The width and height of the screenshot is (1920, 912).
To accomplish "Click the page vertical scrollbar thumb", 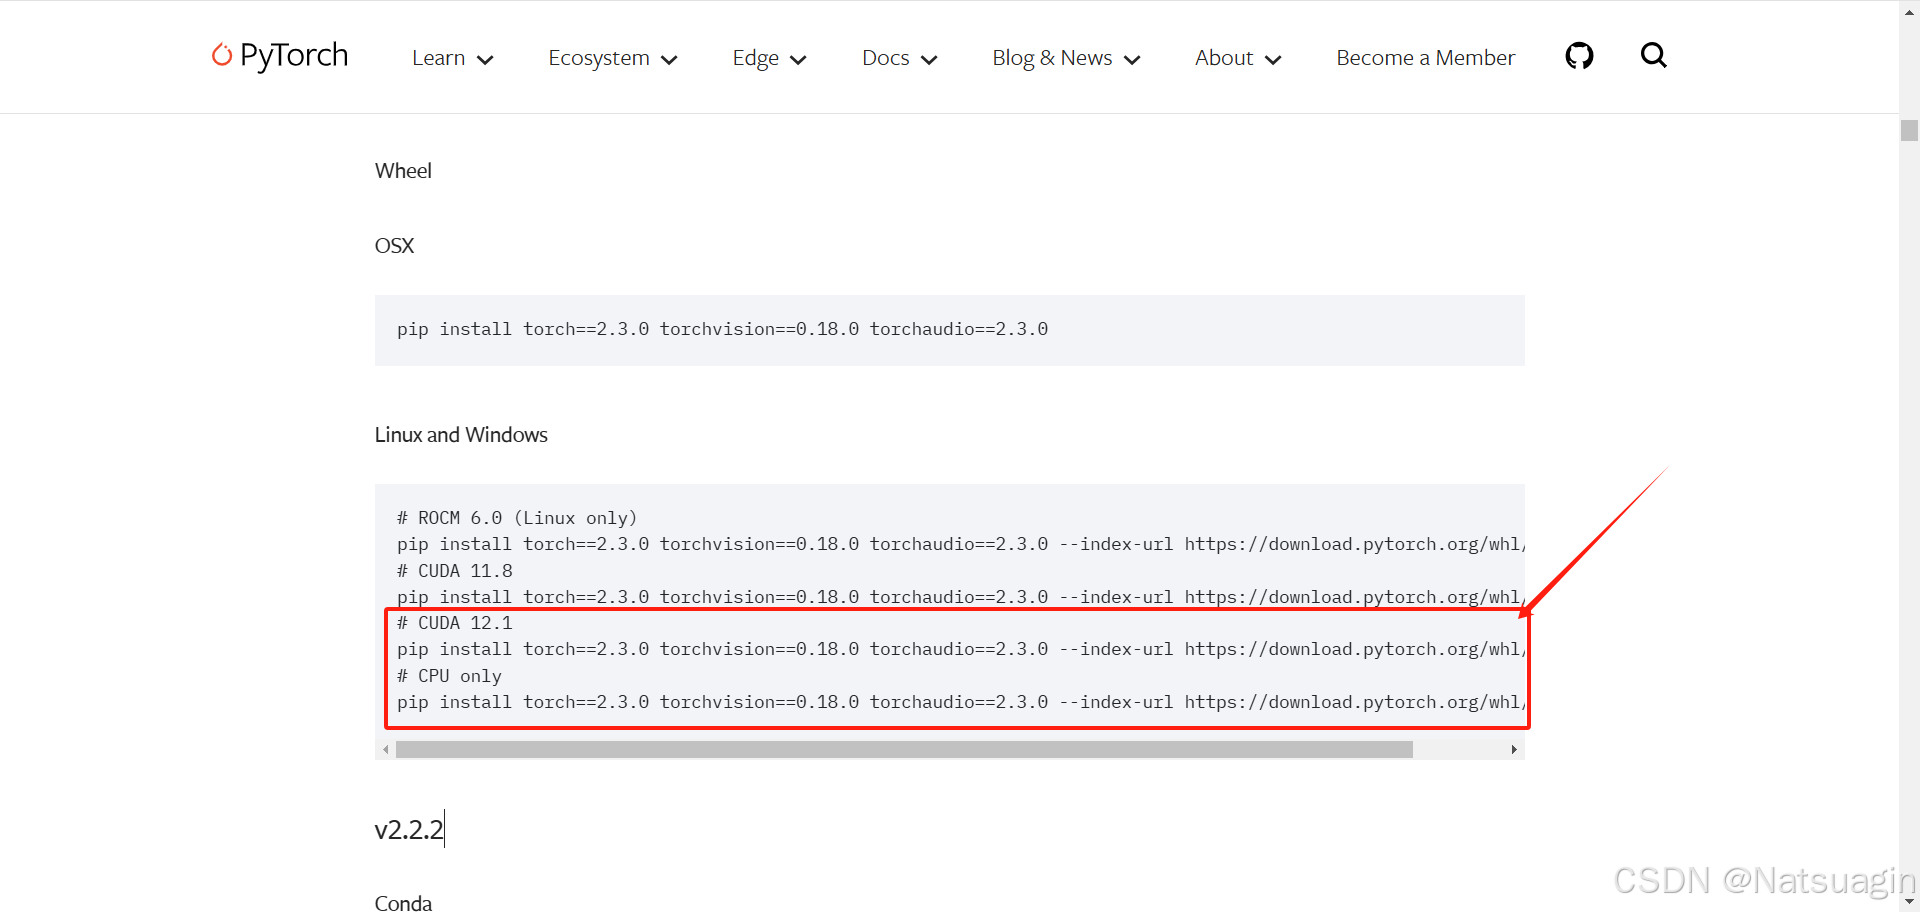I will 1909,131.
